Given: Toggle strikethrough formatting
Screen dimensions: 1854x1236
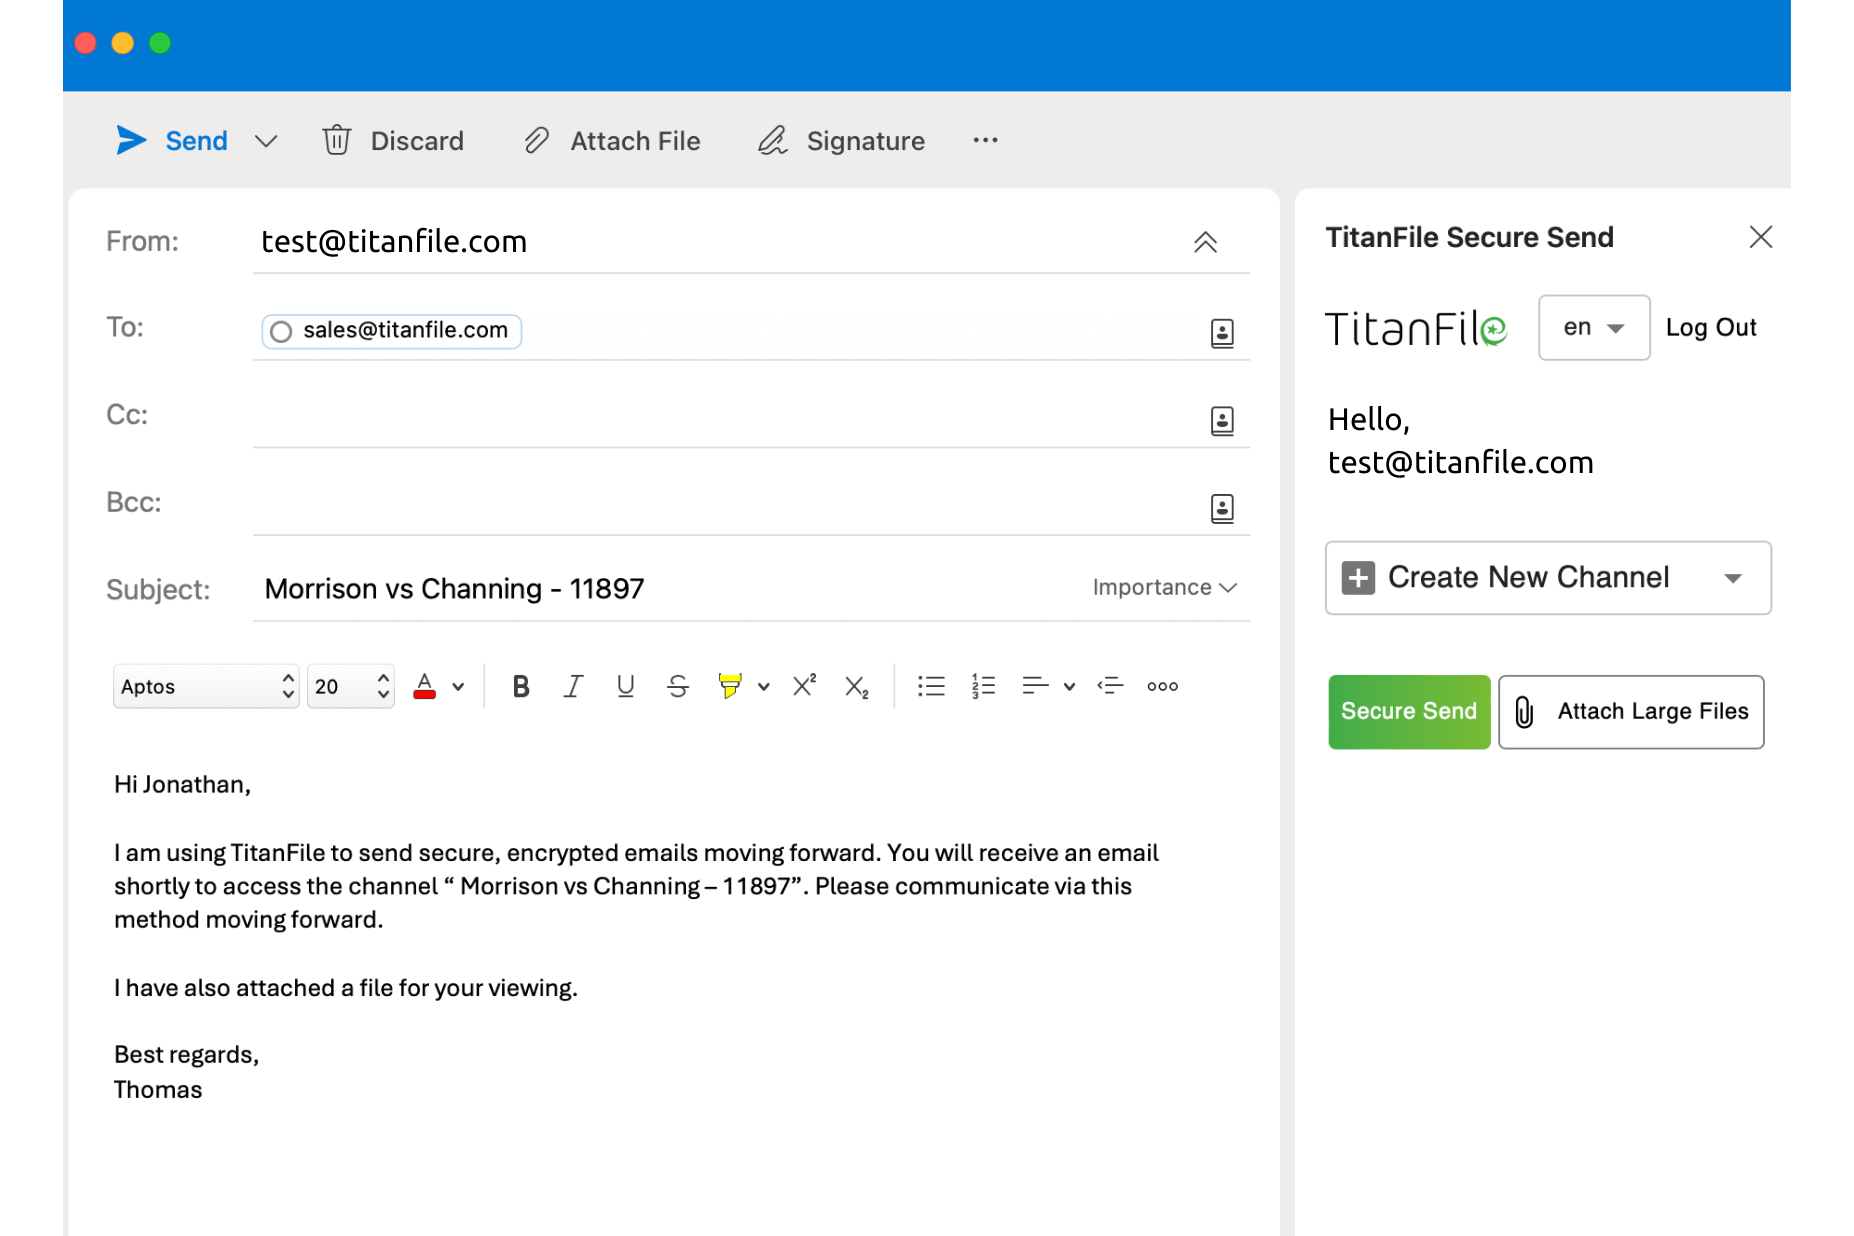Looking at the screenshot, I should (678, 686).
